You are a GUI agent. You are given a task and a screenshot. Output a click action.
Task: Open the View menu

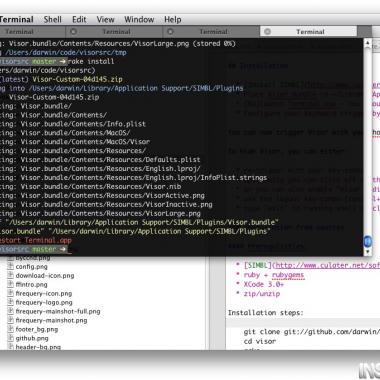coord(105,20)
